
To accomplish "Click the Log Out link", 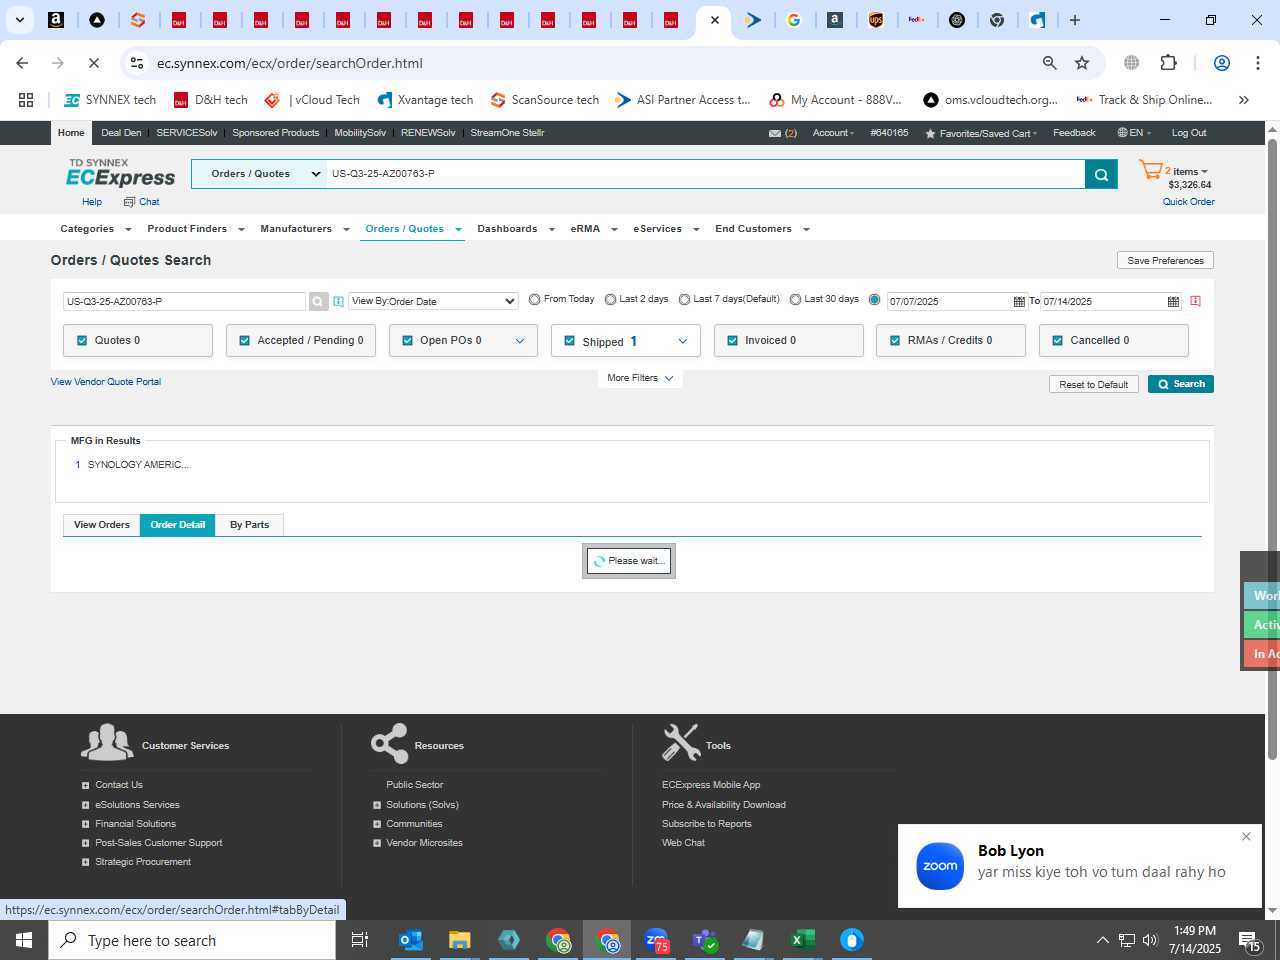I will tap(1189, 133).
